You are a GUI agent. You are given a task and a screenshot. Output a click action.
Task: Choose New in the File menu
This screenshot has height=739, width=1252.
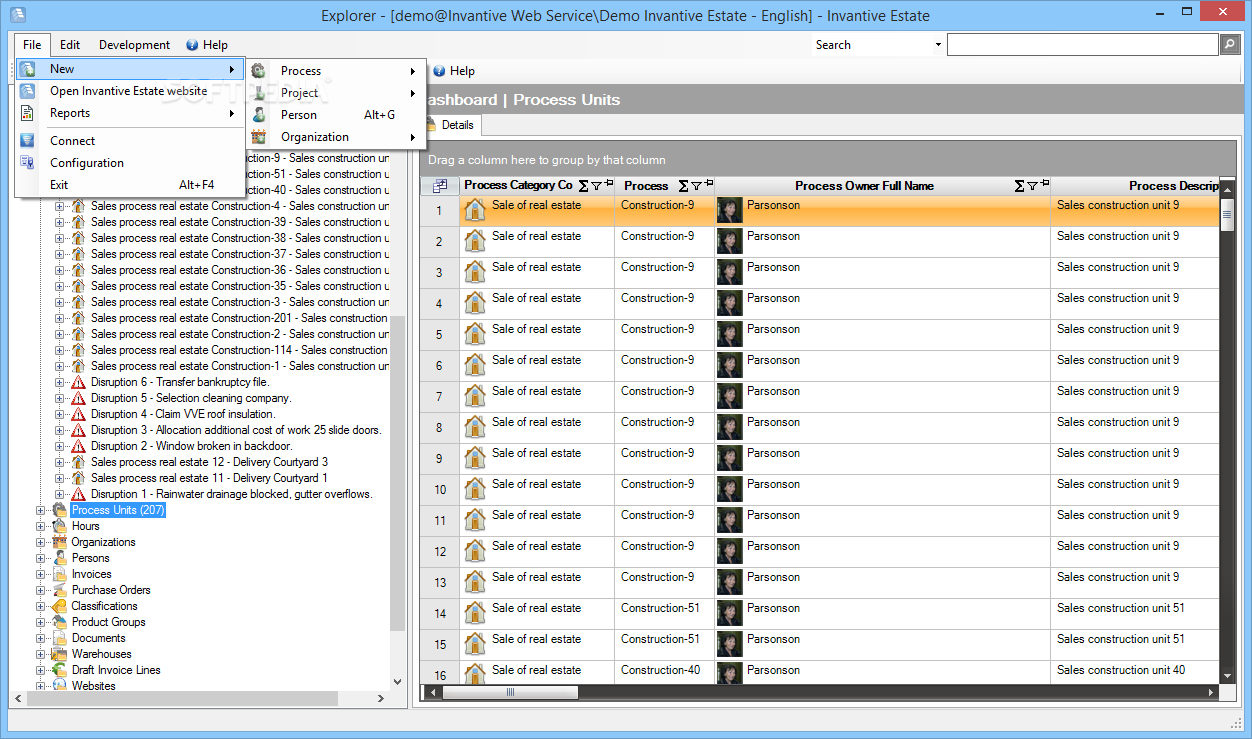[x=130, y=69]
